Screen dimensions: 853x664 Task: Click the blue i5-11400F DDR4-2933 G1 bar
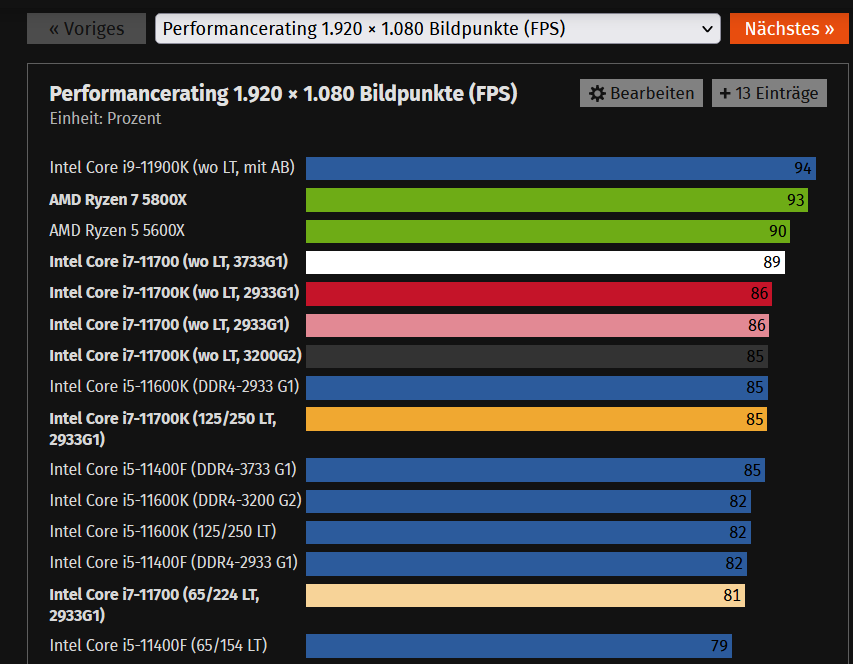click(527, 564)
